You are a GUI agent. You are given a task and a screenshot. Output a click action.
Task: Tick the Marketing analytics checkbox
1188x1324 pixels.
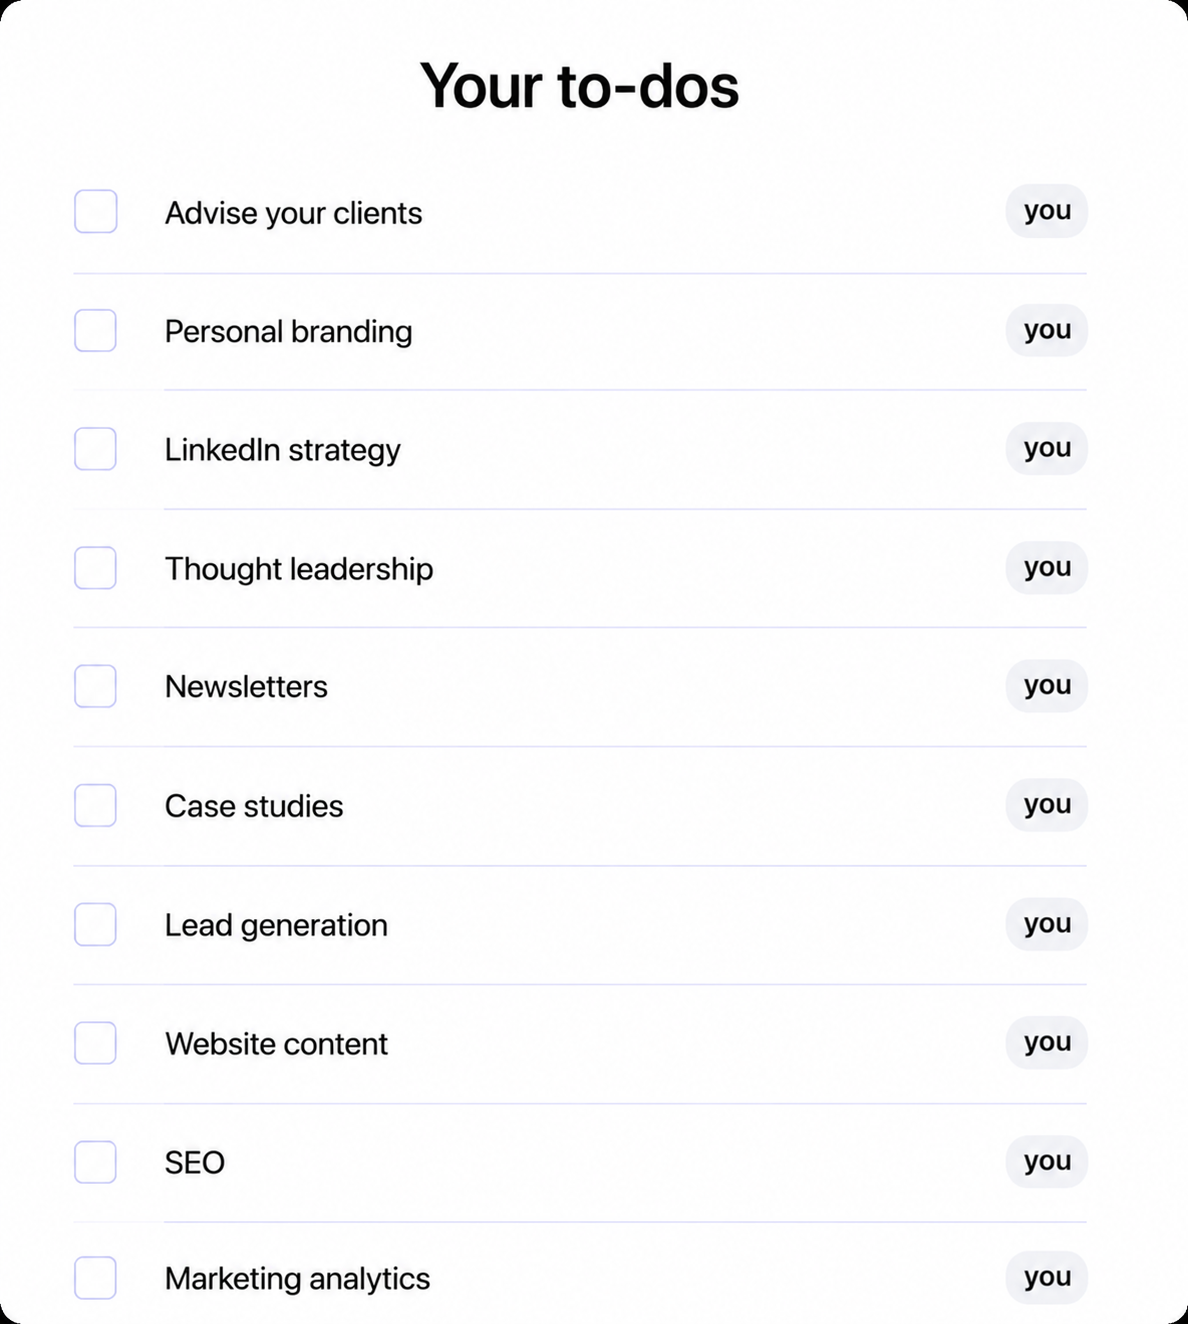(96, 1278)
